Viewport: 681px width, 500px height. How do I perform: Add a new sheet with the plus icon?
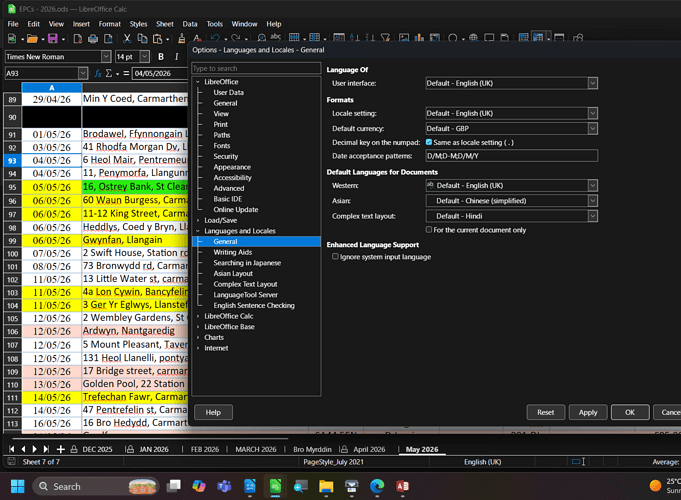[x=61, y=449]
